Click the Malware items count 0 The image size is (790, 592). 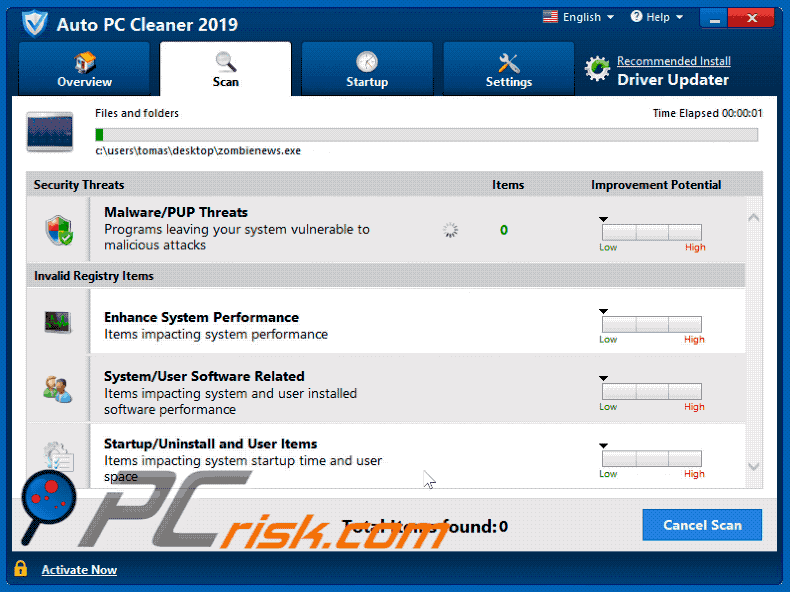(x=504, y=230)
